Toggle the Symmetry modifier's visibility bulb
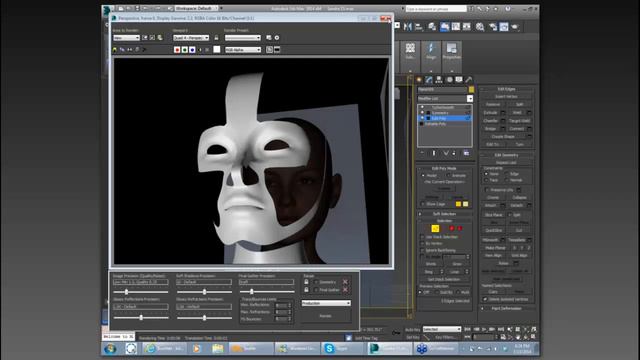The width and height of the screenshot is (640, 360). [x=422, y=113]
